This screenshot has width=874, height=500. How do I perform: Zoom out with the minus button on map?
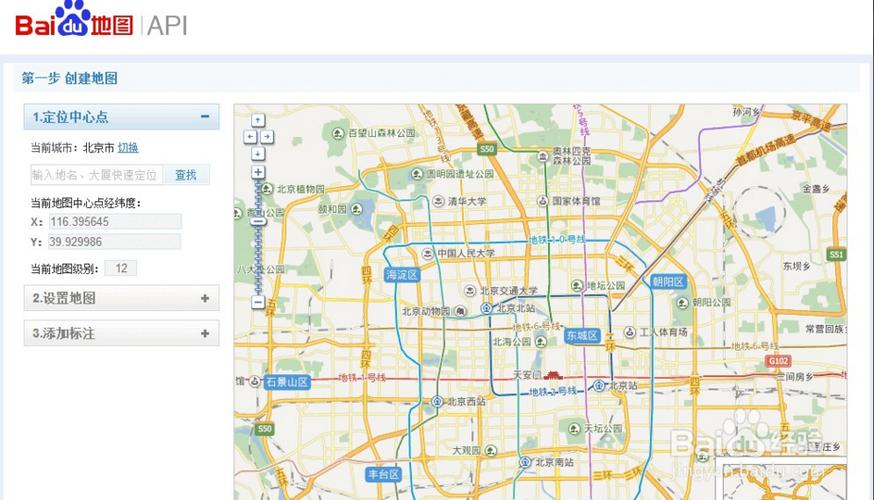258,302
